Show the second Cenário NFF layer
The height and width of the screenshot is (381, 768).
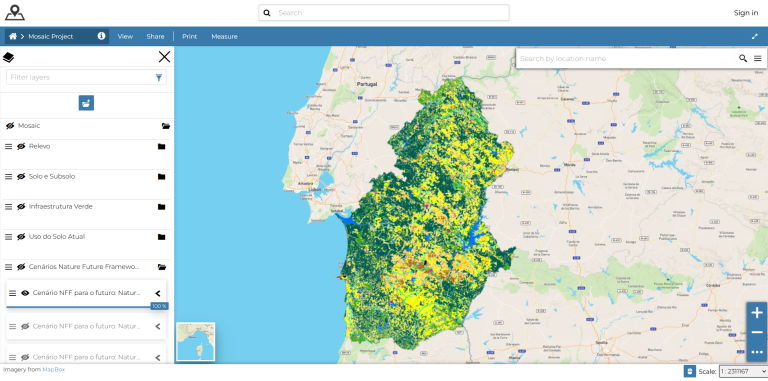[x=25, y=326]
